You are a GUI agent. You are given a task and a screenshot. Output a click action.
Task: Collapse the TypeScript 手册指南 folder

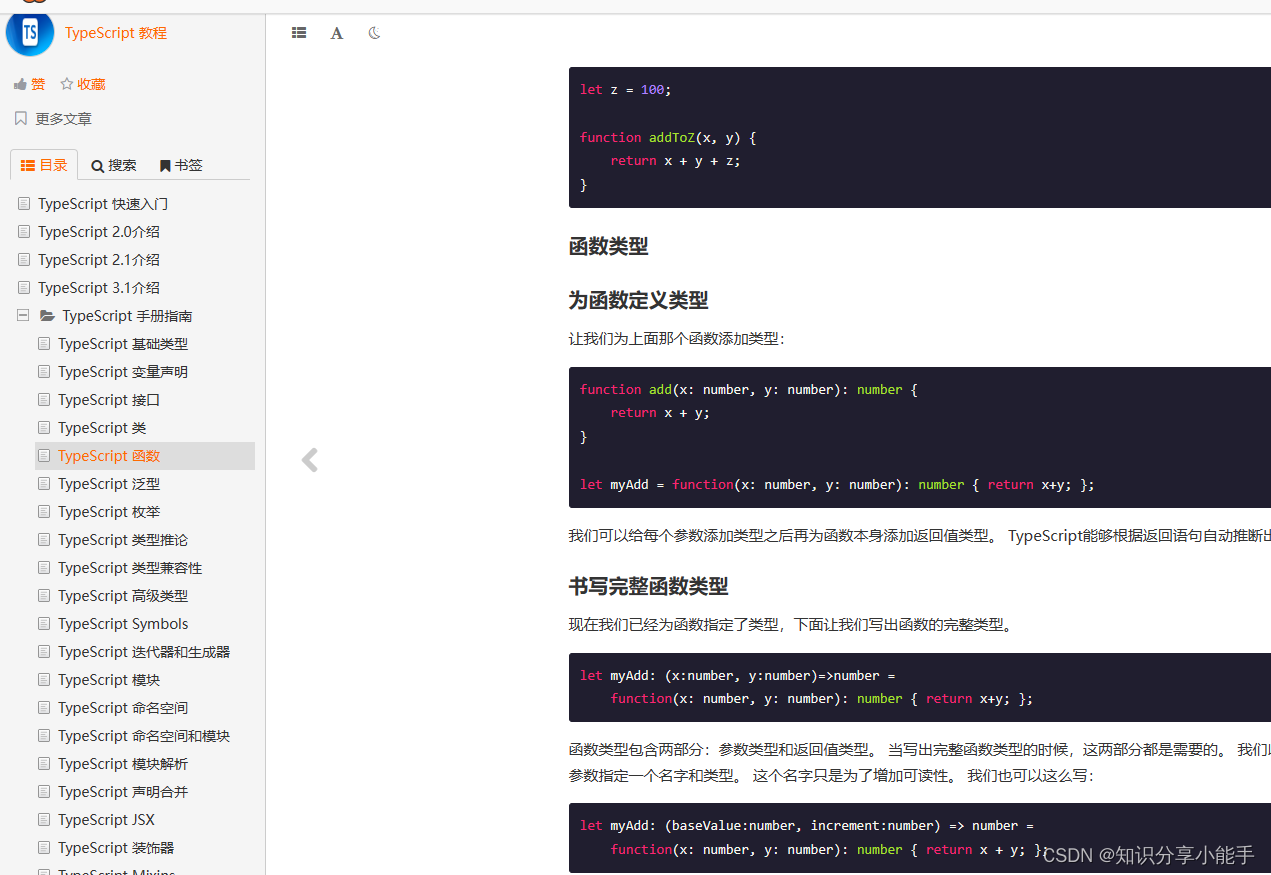click(23, 315)
